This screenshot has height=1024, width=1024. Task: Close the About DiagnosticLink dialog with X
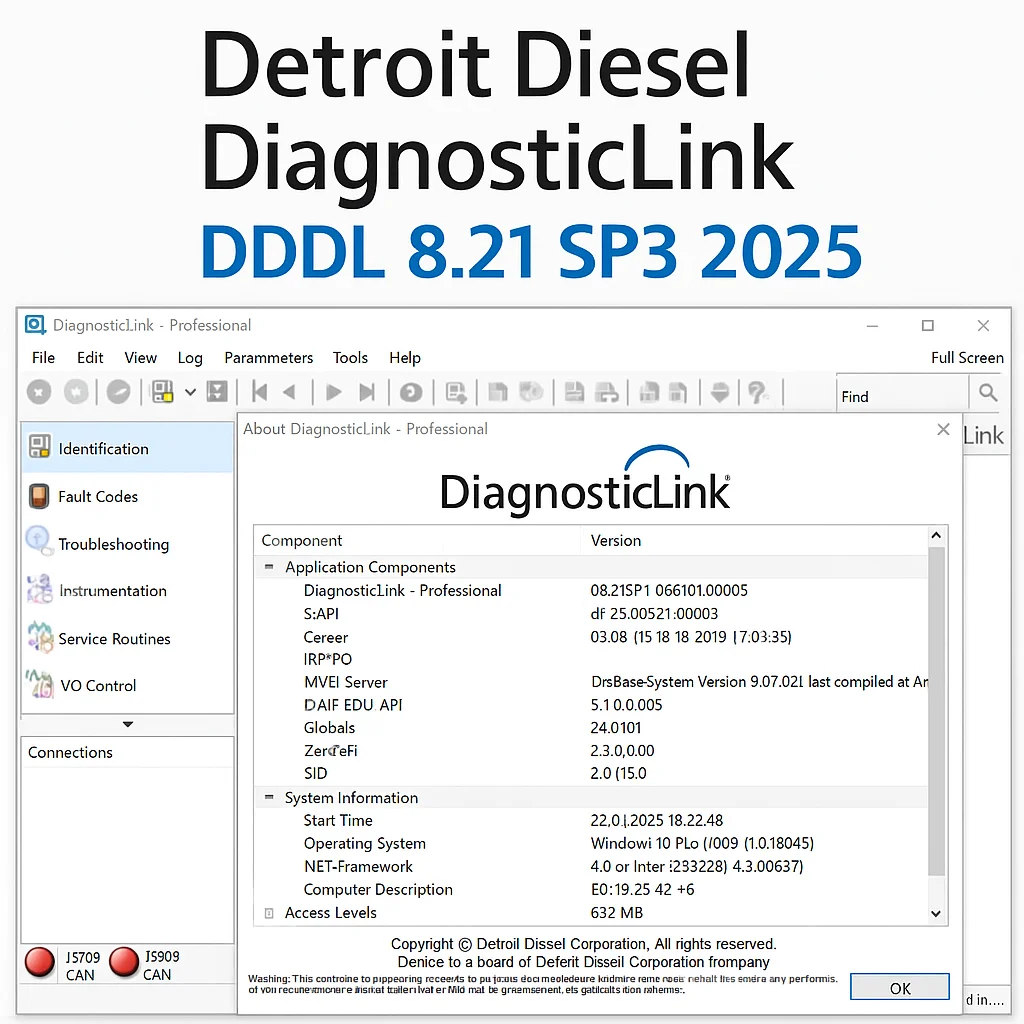coord(943,429)
